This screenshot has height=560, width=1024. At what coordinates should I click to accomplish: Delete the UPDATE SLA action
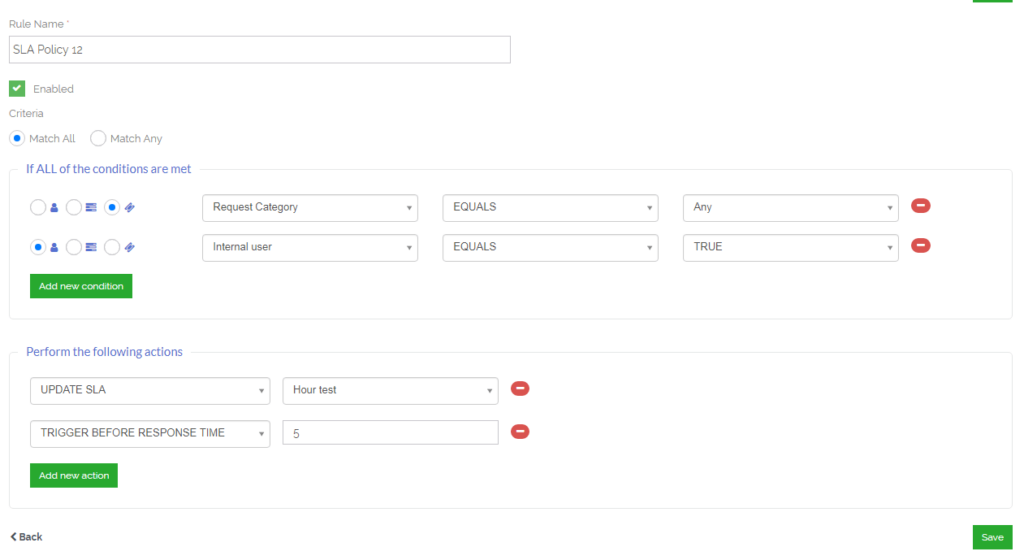point(520,389)
